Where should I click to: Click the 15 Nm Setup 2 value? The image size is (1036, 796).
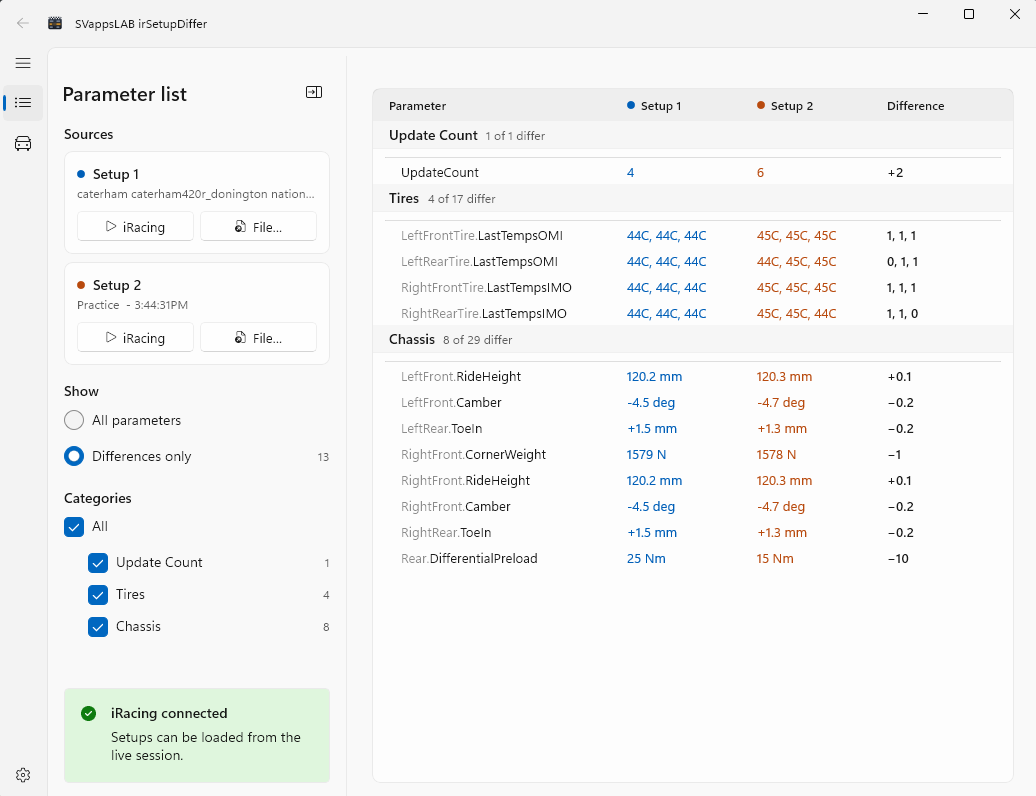click(775, 558)
